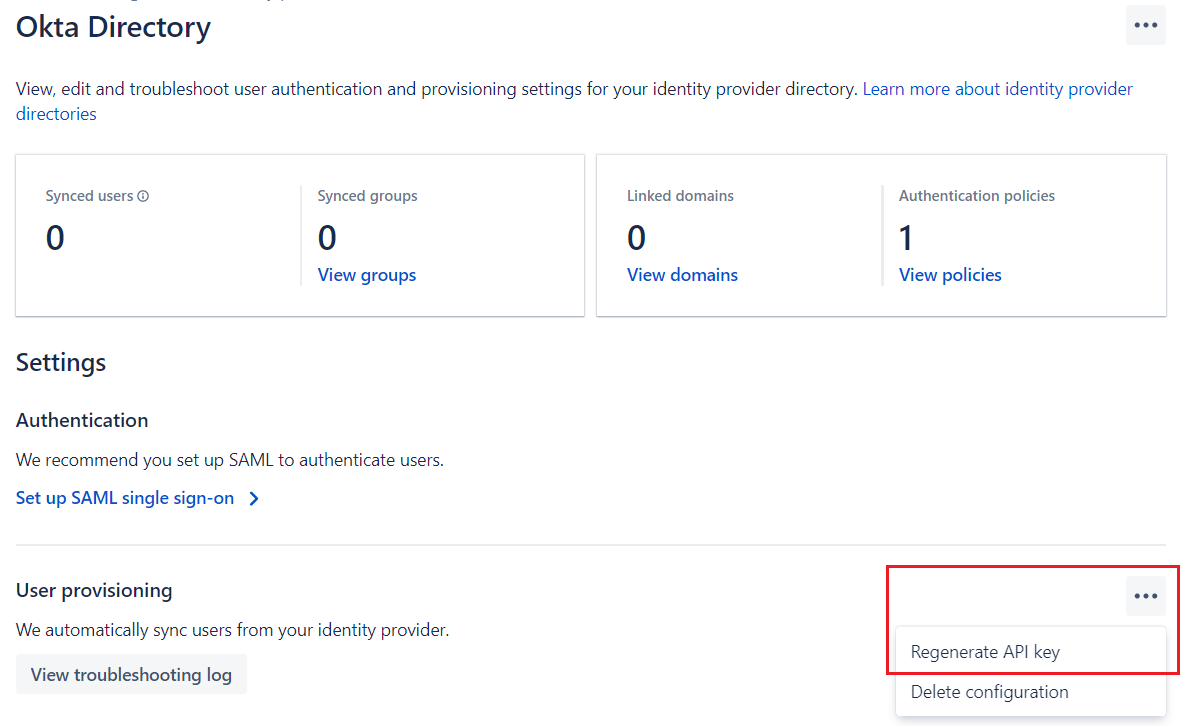1193x726 pixels.
Task: Click Set up SAML single sign-on
Action: [125, 498]
